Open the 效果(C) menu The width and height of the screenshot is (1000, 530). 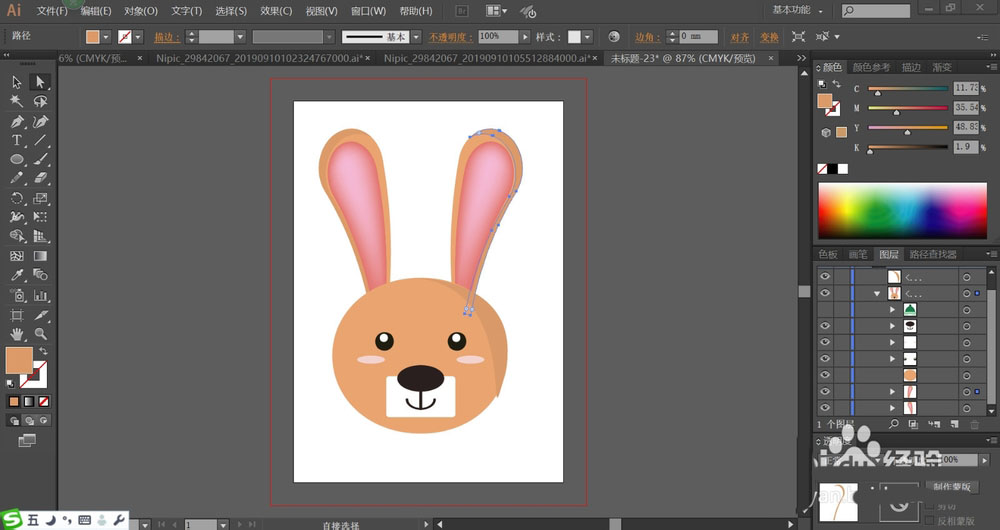tap(276, 11)
